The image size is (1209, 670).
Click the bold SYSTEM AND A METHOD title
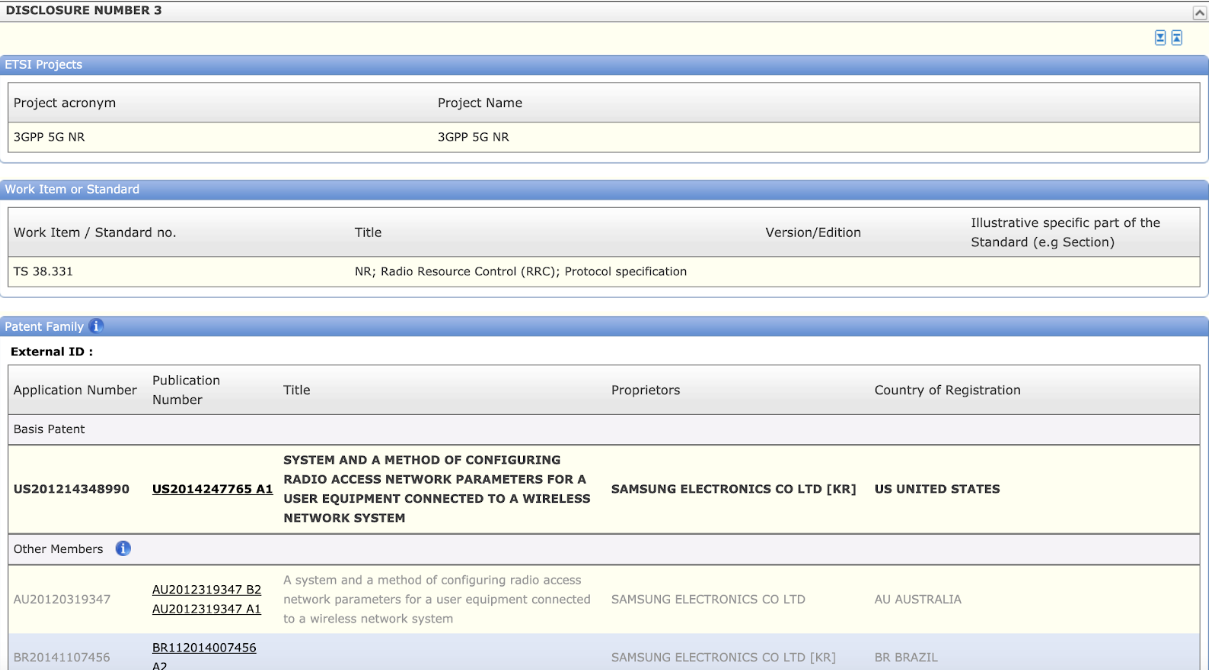[437, 489]
